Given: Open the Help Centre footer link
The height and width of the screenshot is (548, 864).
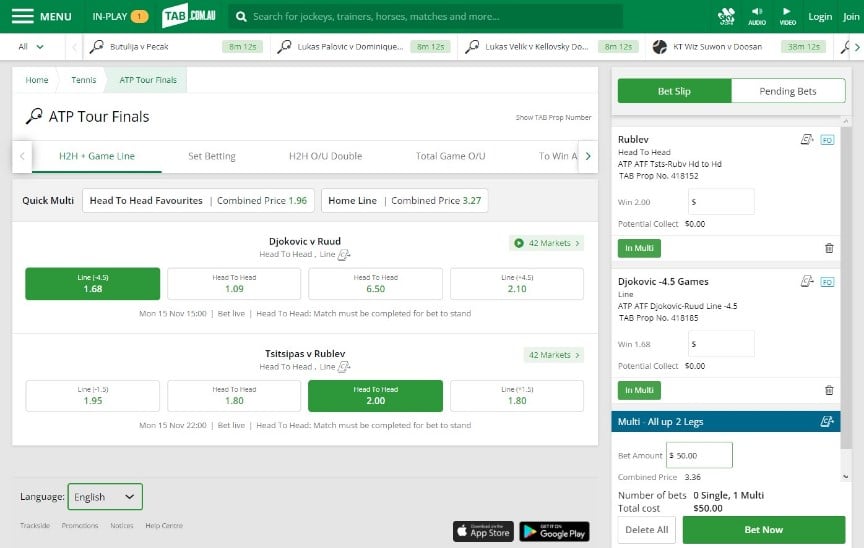Looking at the screenshot, I should [164, 526].
